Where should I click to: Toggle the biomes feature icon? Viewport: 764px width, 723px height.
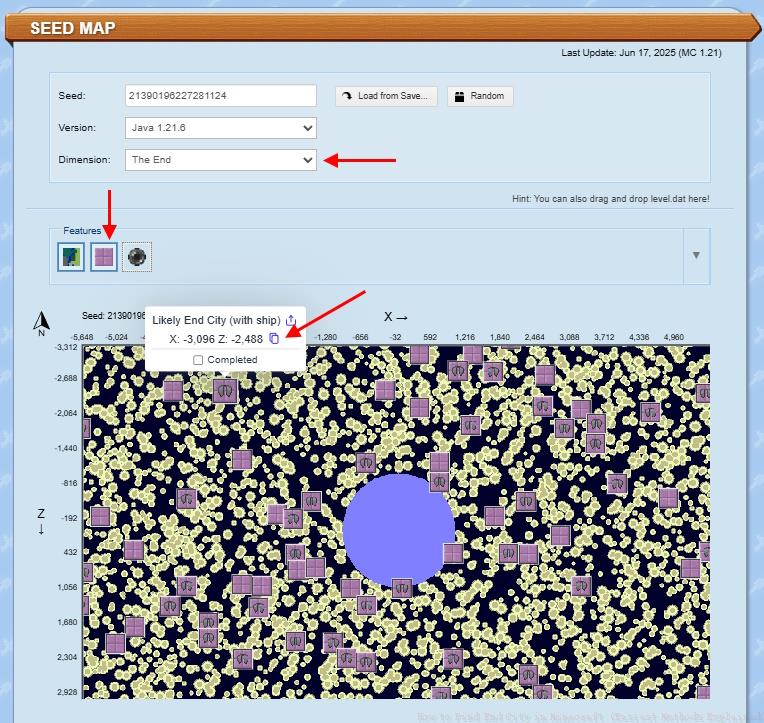coord(71,257)
